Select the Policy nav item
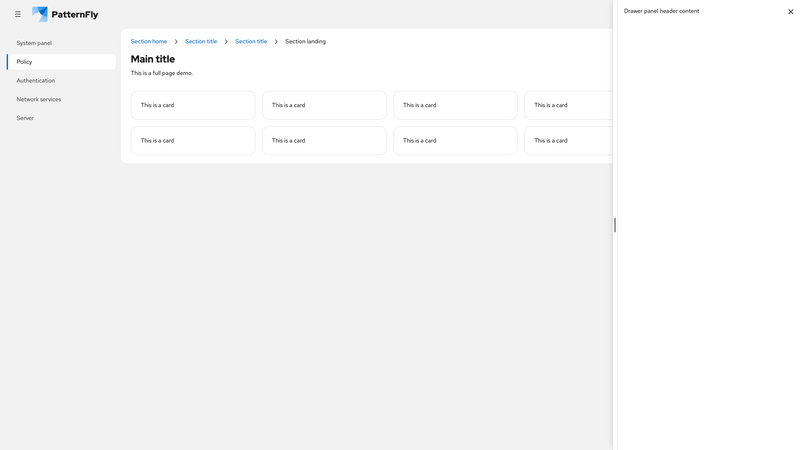The width and height of the screenshot is (800, 450). (61, 62)
